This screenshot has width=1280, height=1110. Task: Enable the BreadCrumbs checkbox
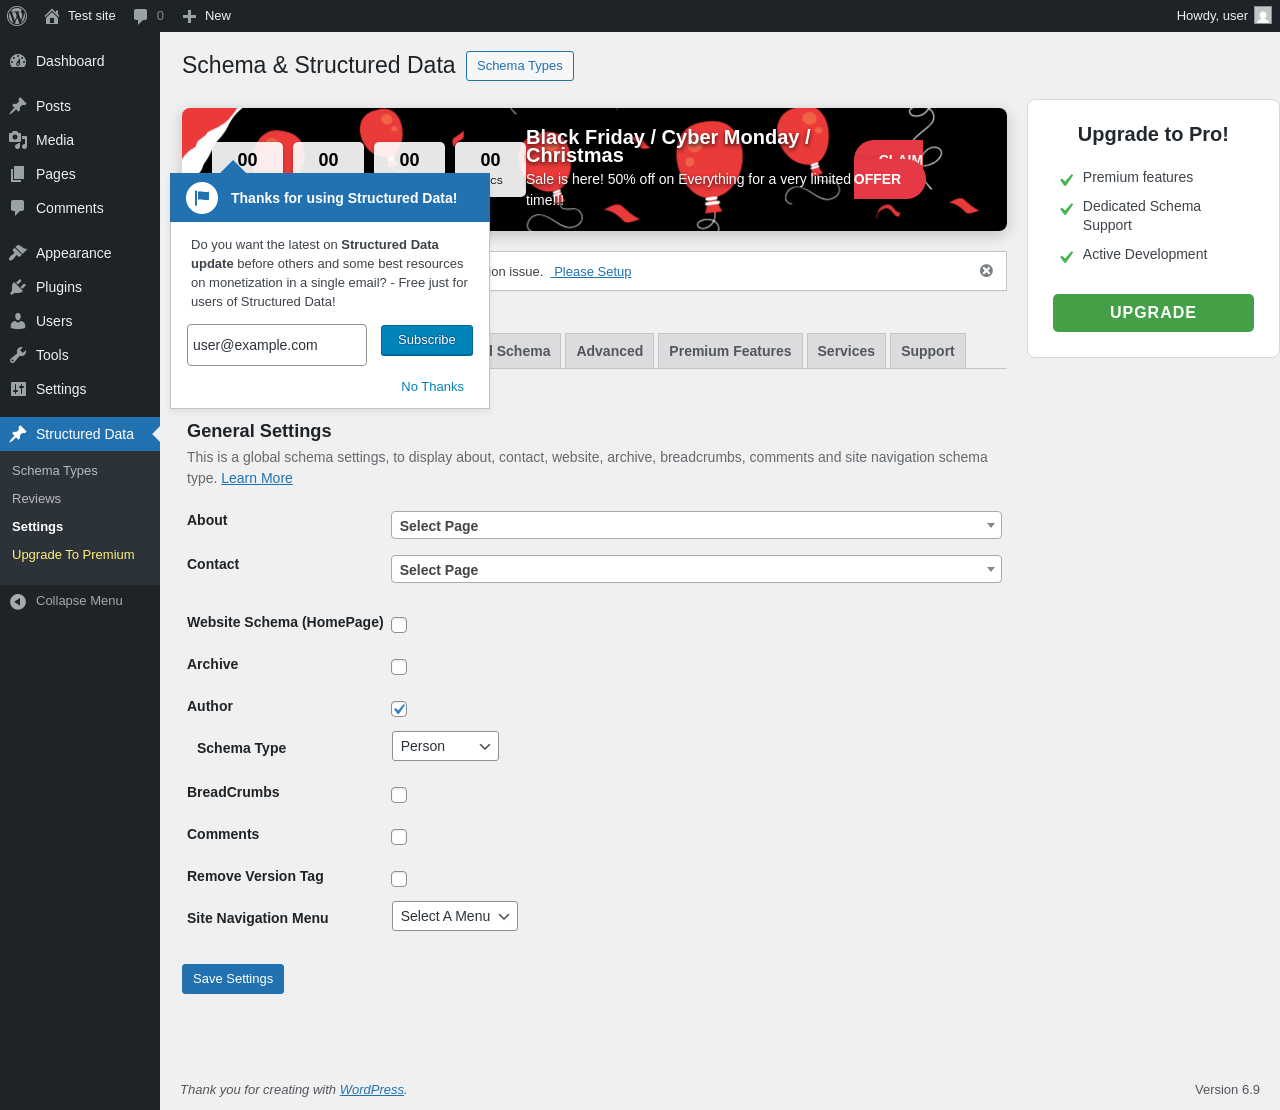[x=399, y=795]
